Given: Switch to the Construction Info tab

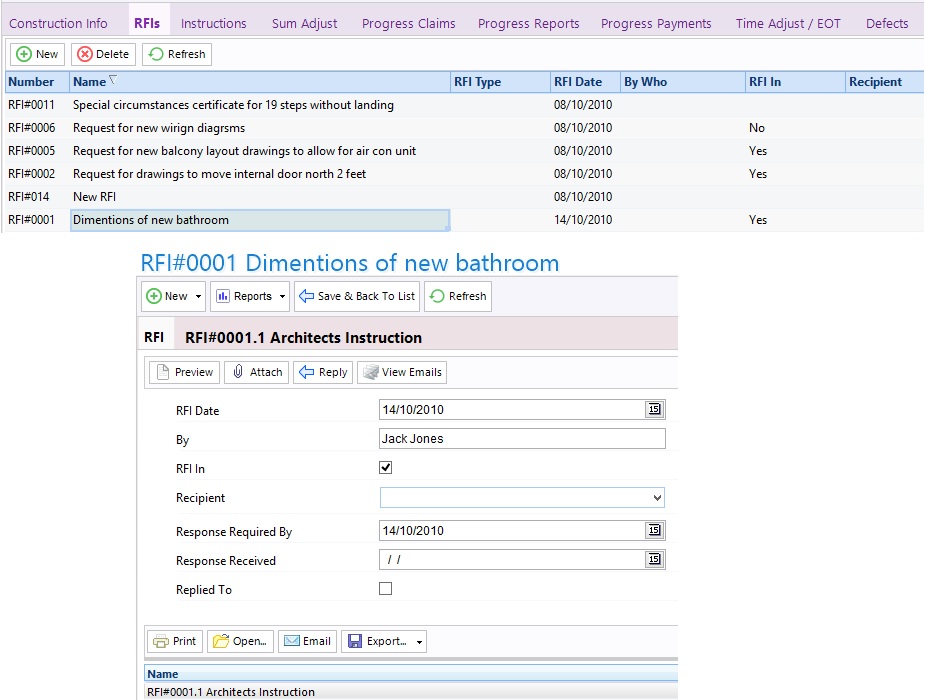Looking at the screenshot, I should 58,24.
